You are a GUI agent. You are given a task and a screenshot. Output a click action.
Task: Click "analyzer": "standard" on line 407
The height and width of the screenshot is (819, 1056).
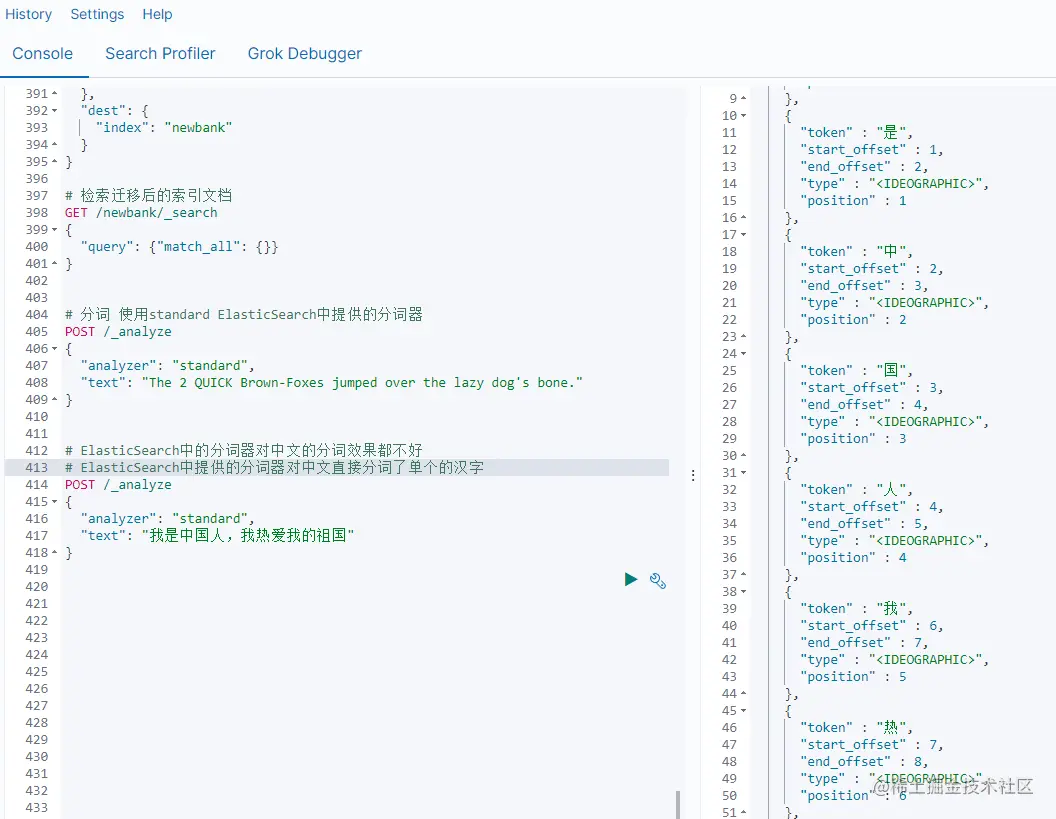click(167, 366)
